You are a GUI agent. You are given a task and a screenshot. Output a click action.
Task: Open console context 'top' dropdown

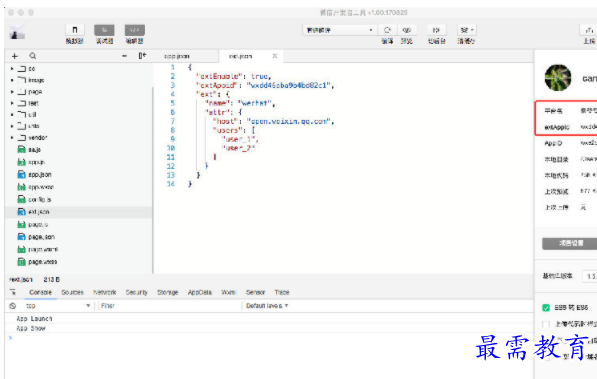coord(57,306)
